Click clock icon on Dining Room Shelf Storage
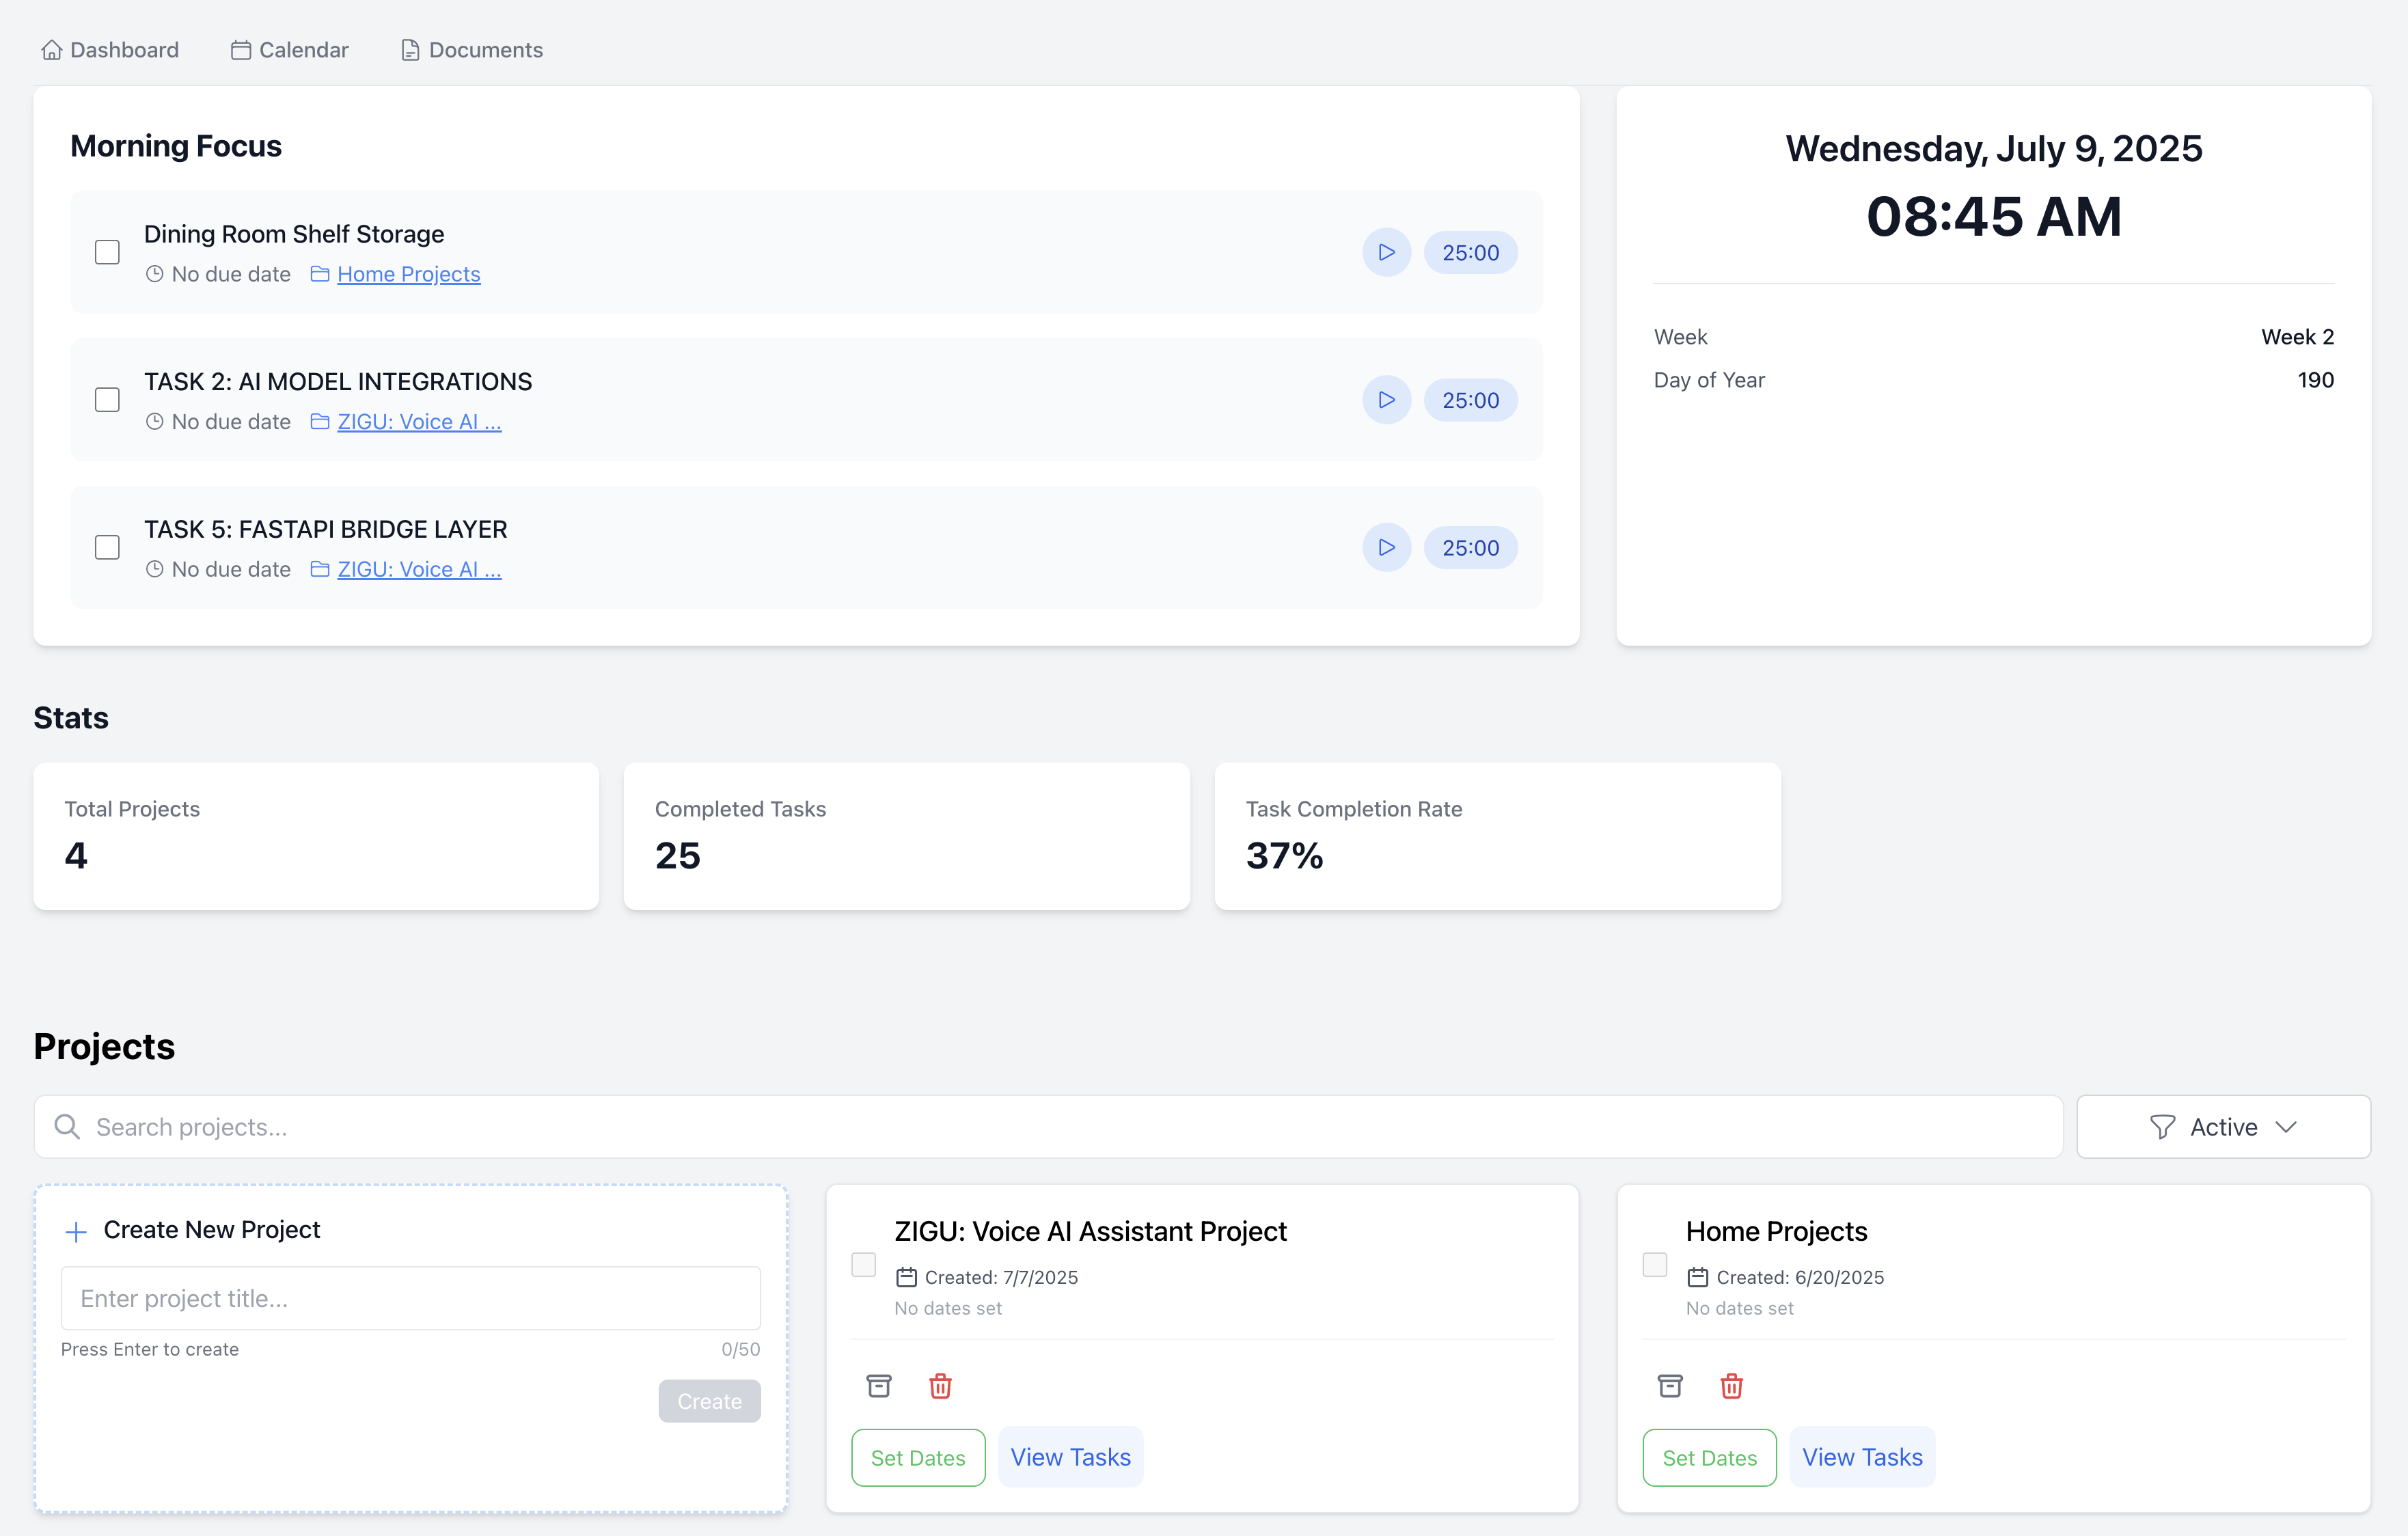 click(154, 274)
